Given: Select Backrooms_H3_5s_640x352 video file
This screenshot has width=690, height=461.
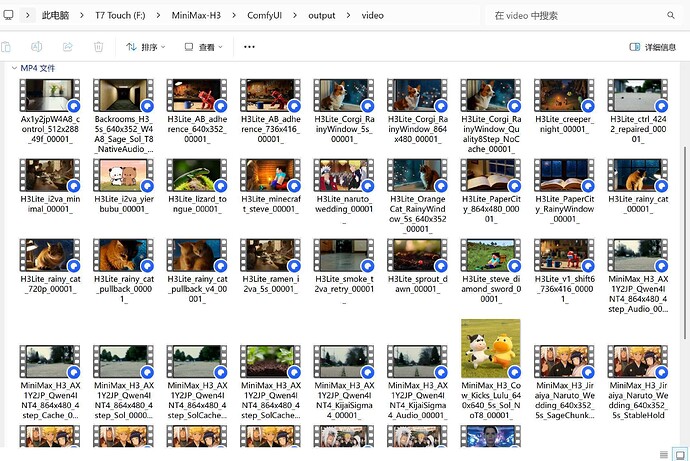Looking at the screenshot, I should coord(124,115).
